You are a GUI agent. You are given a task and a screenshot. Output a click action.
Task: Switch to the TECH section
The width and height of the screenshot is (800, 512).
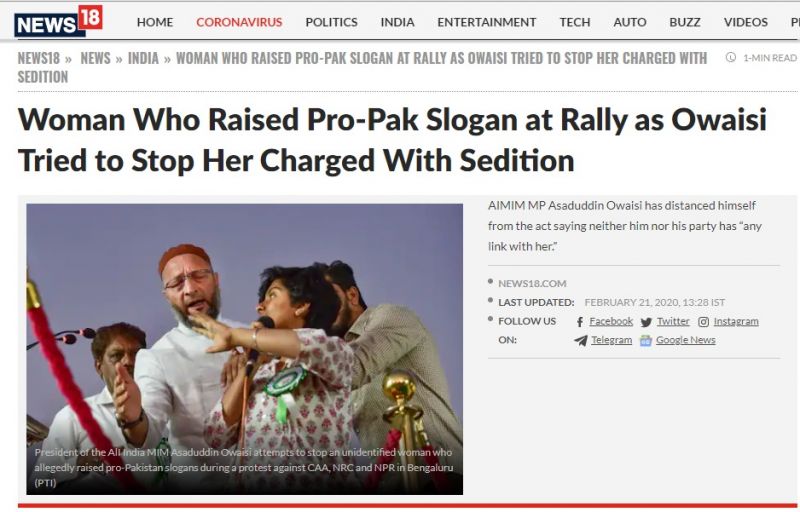pyautogui.click(x=574, y=22)
